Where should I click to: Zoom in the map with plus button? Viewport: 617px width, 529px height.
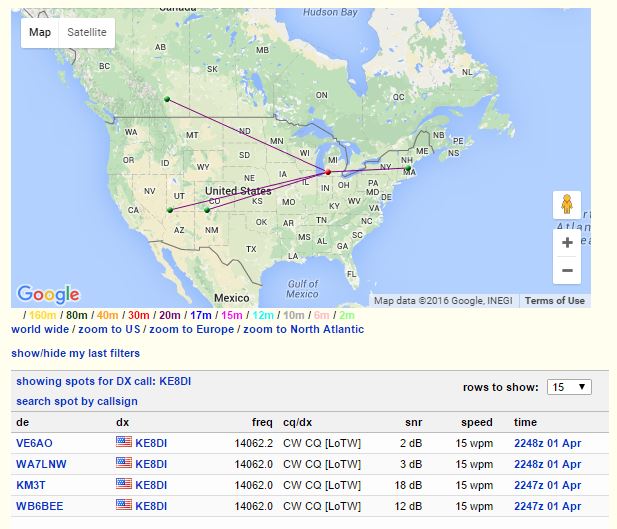tap(567, 242)
